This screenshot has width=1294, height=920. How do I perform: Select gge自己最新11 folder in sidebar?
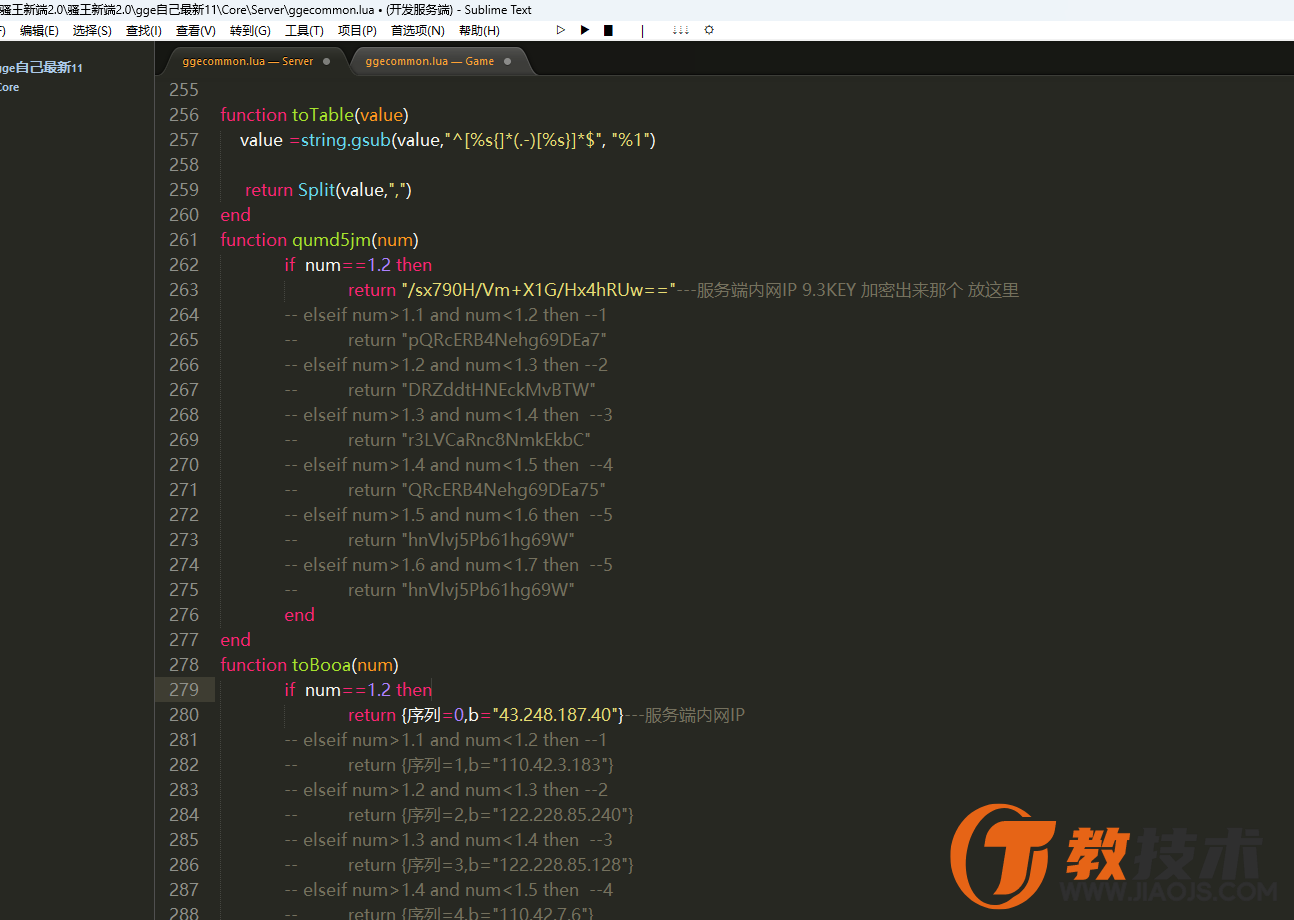coord(40,68)
